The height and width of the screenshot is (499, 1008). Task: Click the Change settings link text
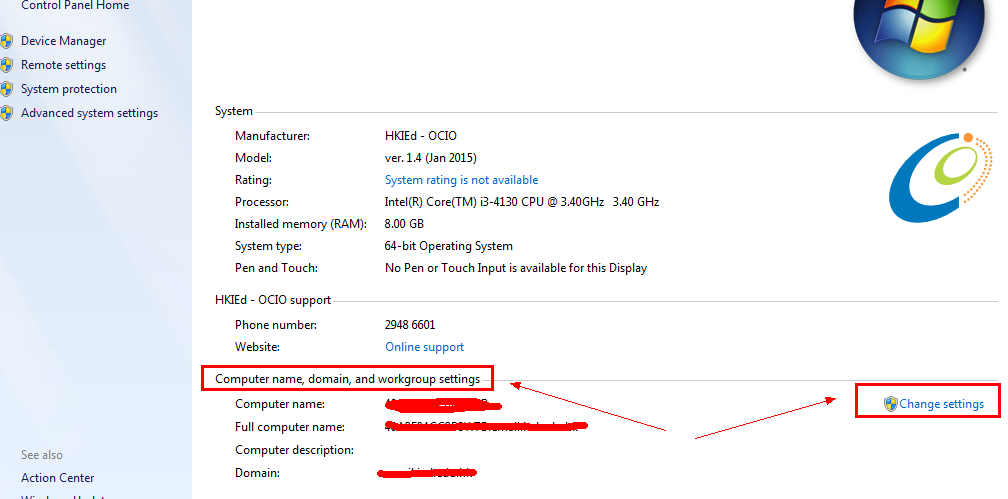click(941, 404)
